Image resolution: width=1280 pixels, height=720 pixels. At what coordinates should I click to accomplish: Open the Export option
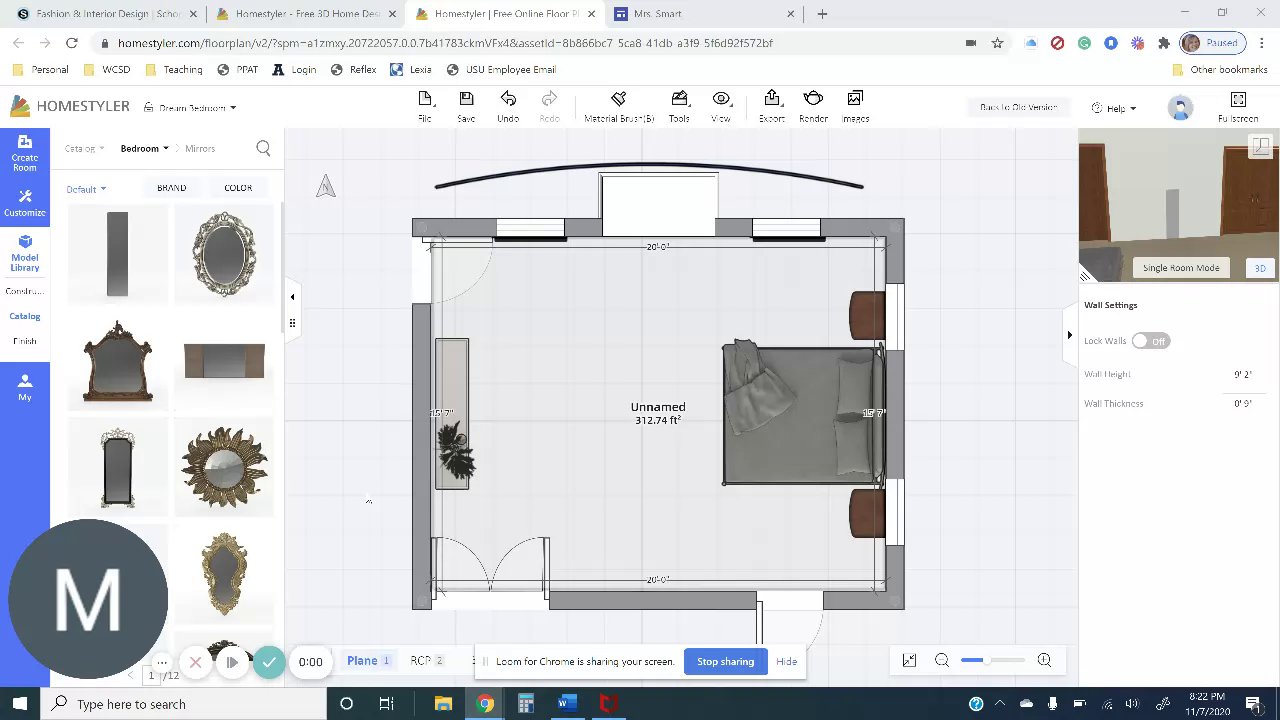tap(772, 106)
